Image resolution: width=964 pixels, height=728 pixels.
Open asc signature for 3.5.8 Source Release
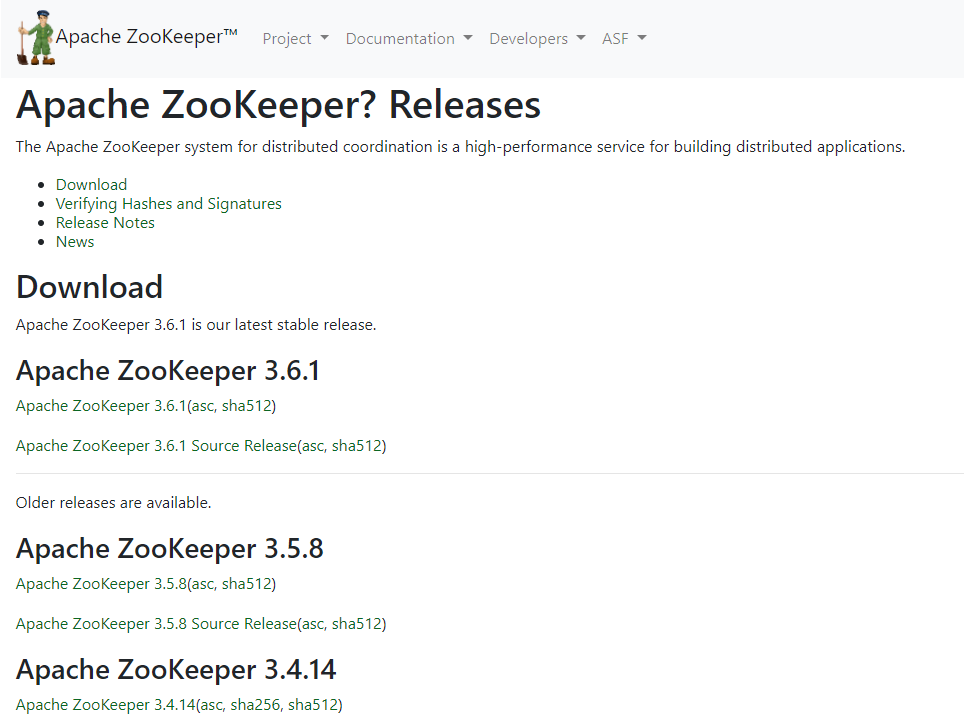pos(312,624)
